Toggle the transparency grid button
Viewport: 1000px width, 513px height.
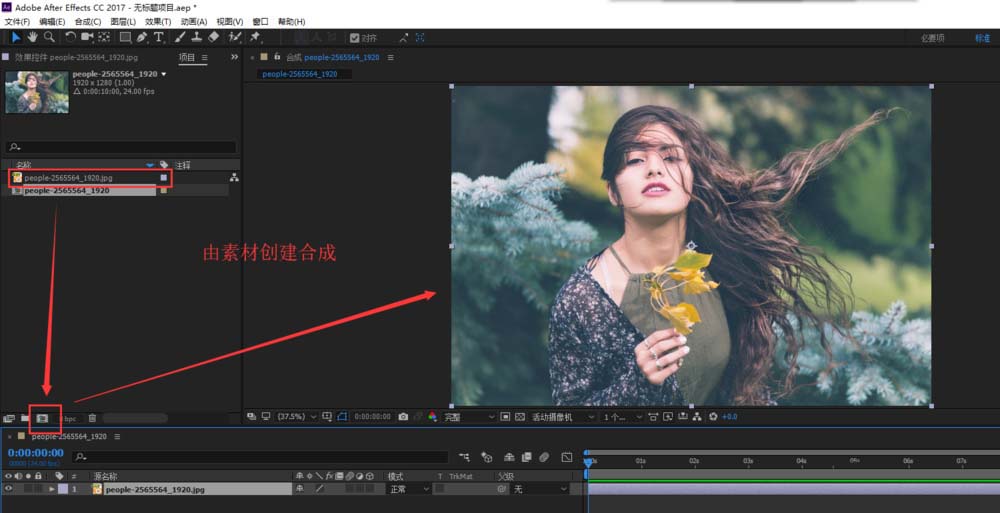pos(520,417)
